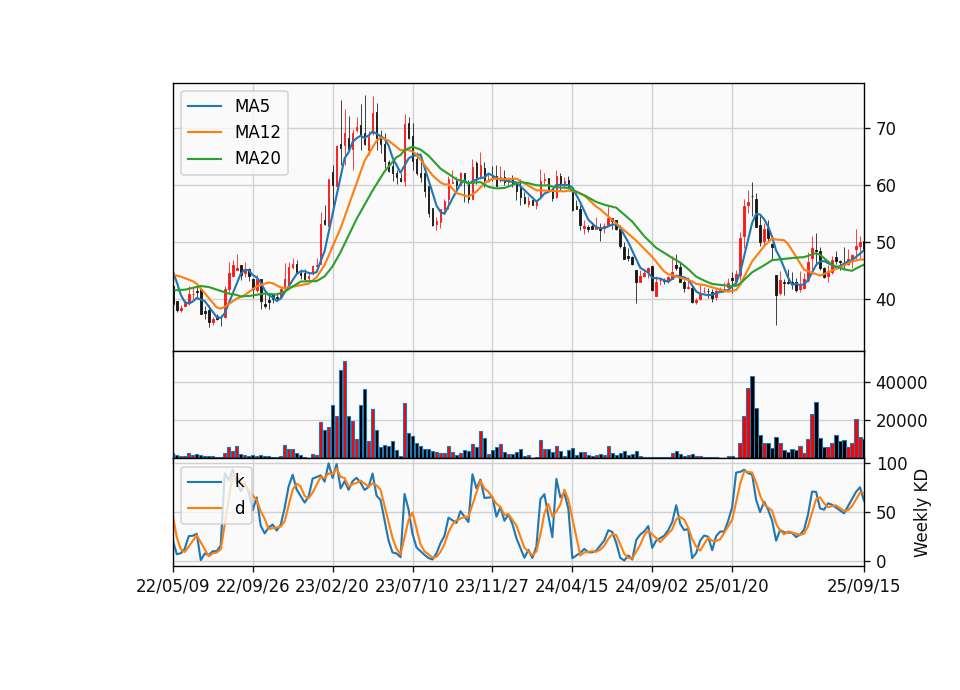Click the 22/09/26 date tick label

pyautogui.click(x=252, y=586)
